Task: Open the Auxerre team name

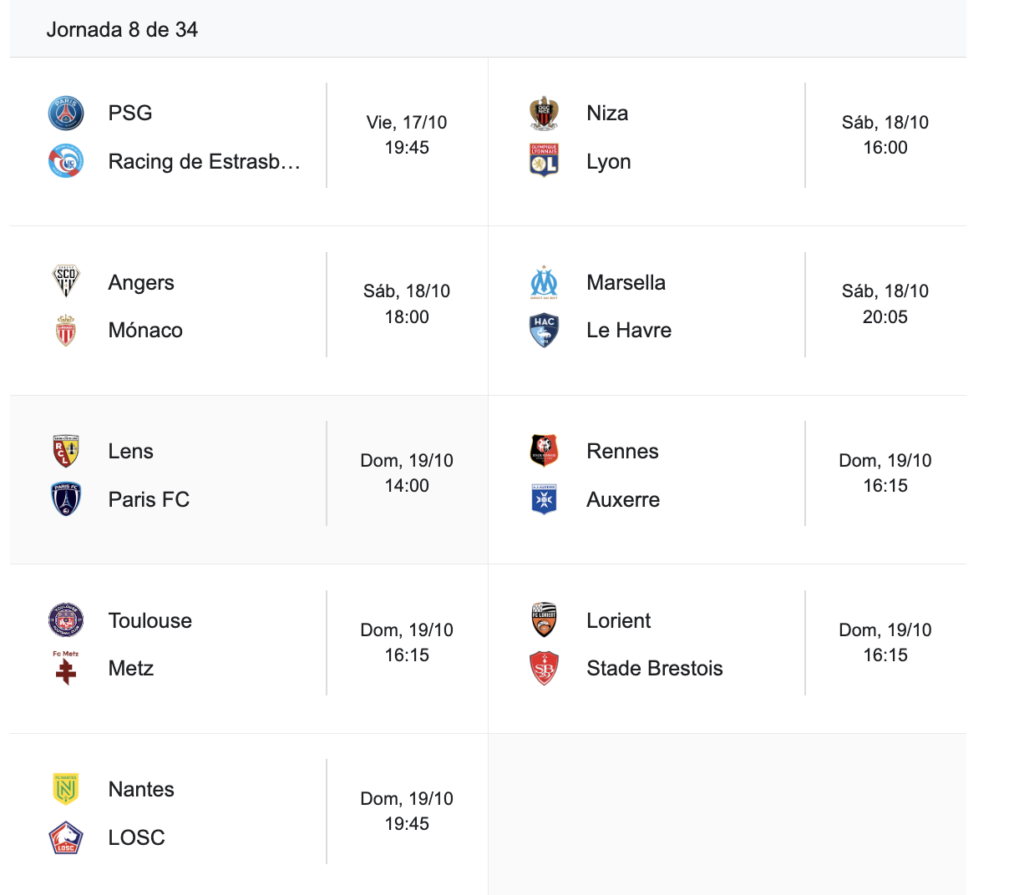Action: (x=623, y=499)
